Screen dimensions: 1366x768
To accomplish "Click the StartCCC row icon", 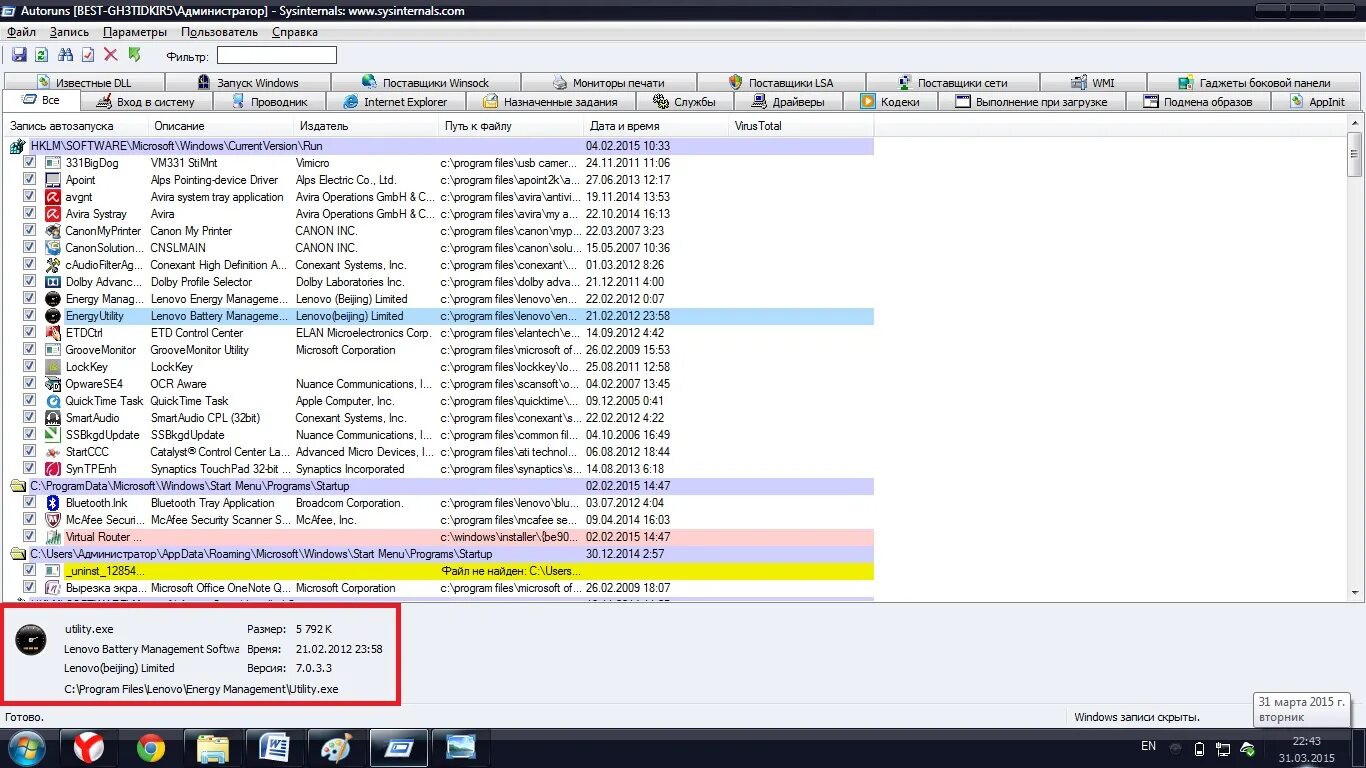I will coord(53,452).
